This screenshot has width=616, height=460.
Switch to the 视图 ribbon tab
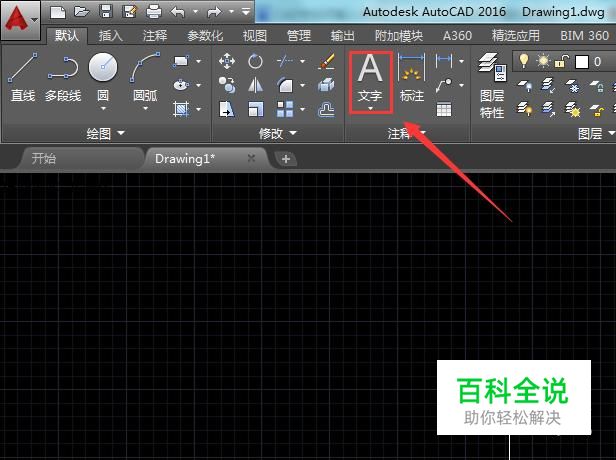[255, 36]
